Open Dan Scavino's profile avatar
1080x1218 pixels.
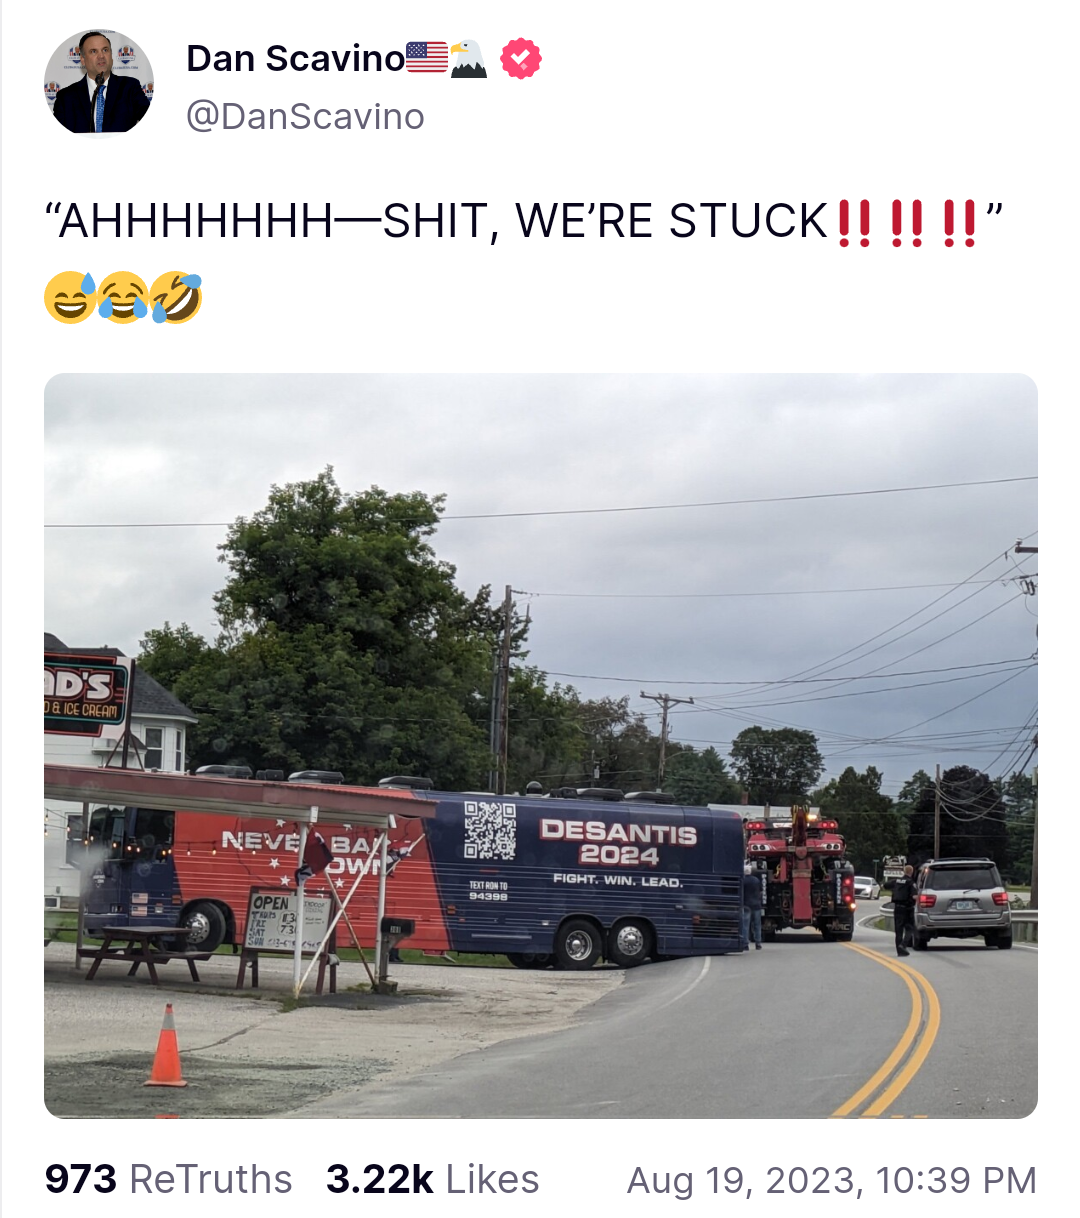(x=99, y=81)
